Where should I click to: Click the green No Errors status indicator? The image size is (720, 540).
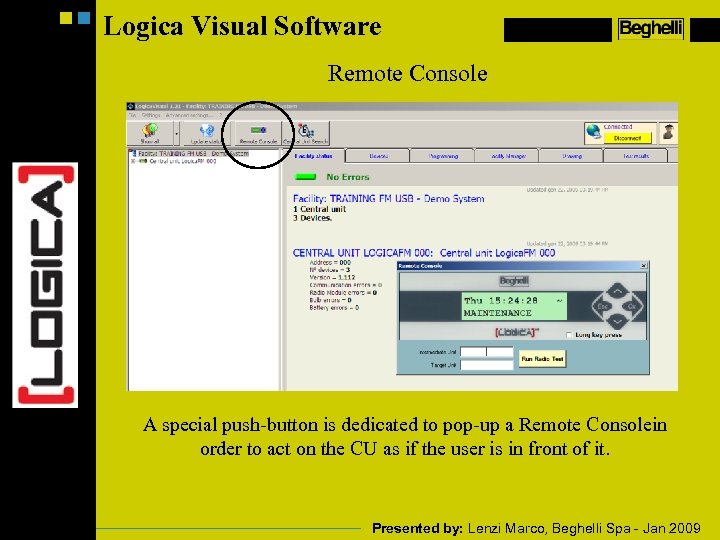click(305, 177)
